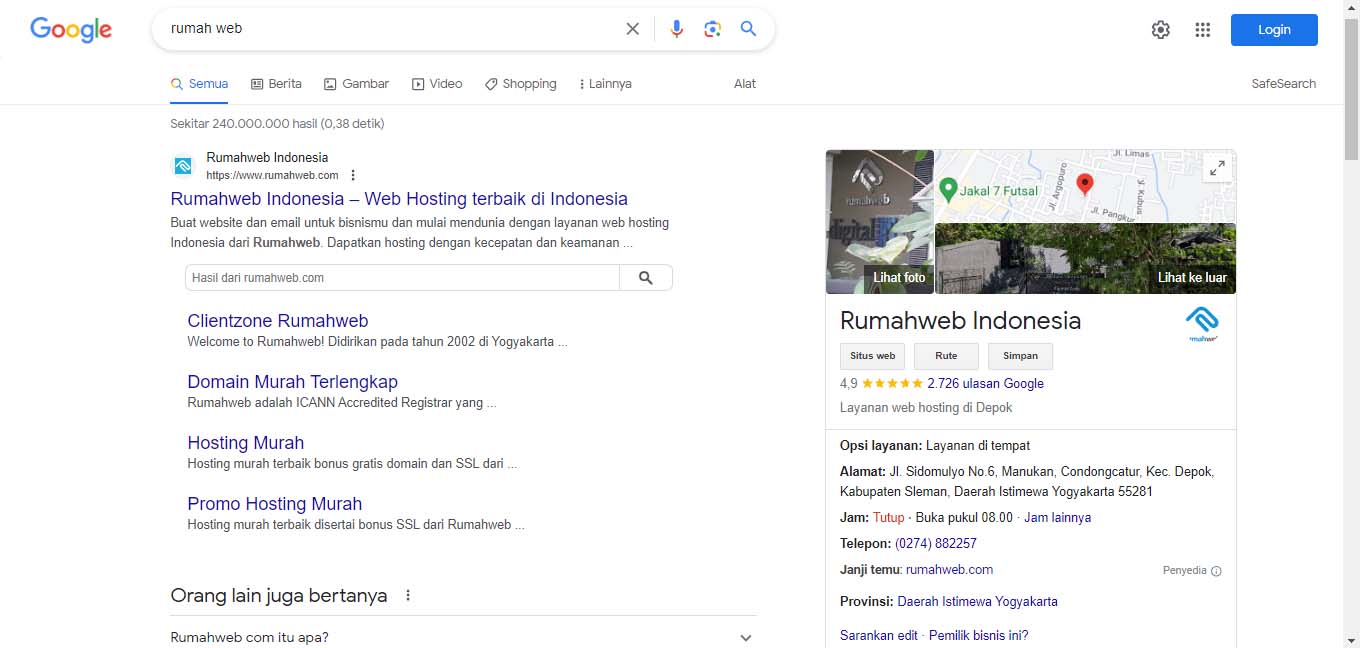The height and width of the screenshot is (648, 1360).
Task: Open the Hosting Murah sitelink
Action: pyautogui.click(x=246, y=443)
